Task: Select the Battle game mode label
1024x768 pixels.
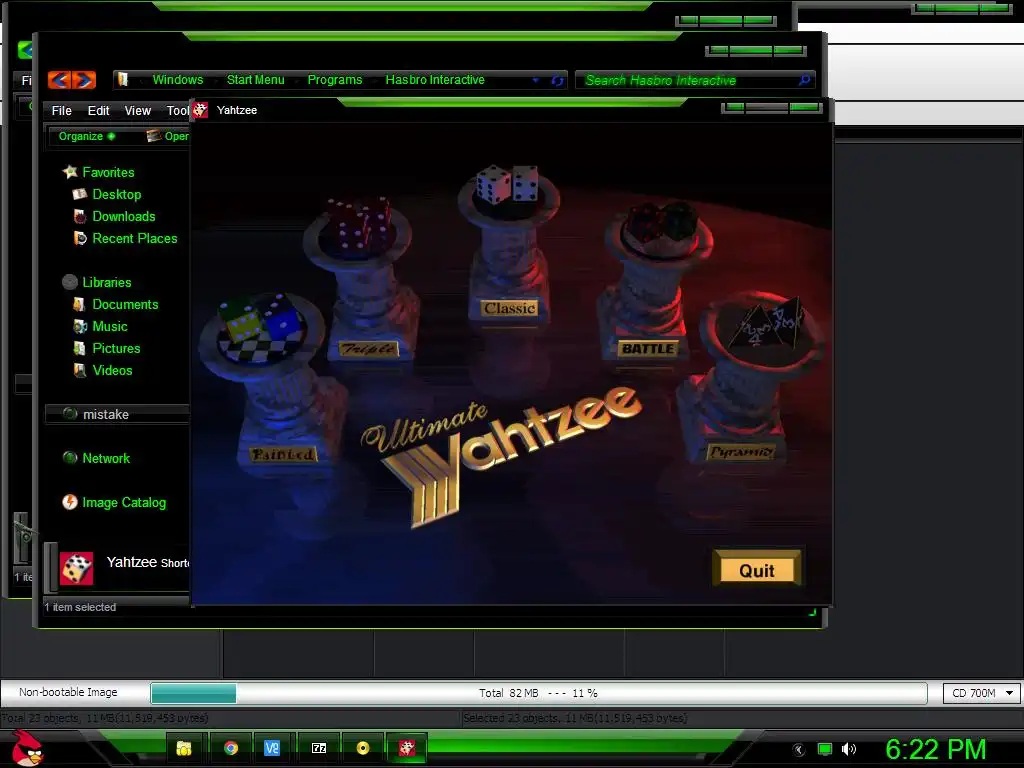Action: 648,348
